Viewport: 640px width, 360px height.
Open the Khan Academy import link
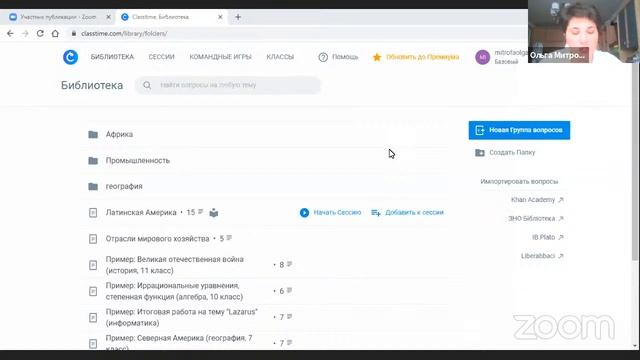click(537, 200)
